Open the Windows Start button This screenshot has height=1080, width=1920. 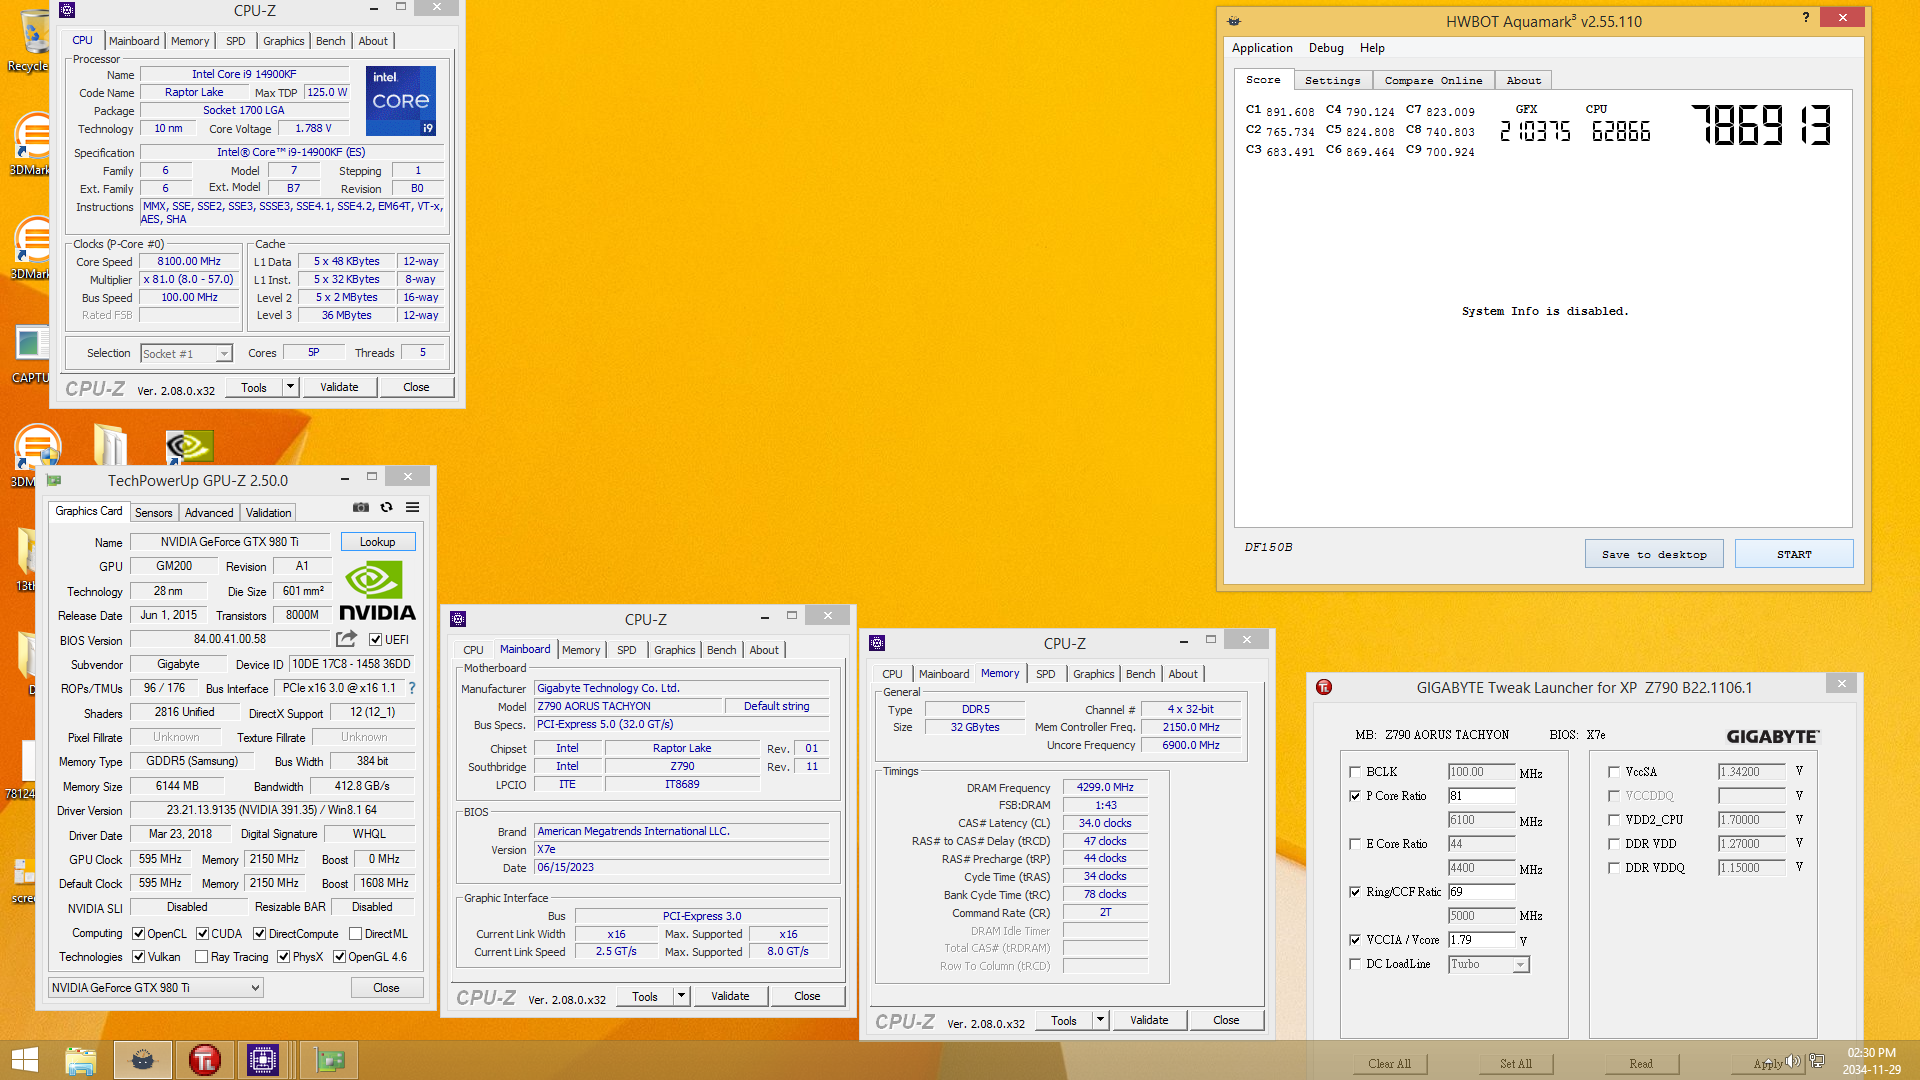[x=25, y=1060]
